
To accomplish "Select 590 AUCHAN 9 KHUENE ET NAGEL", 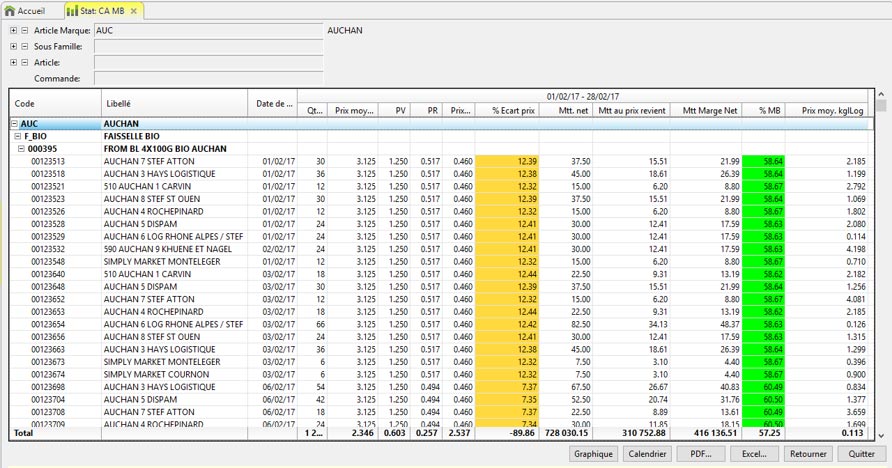I will click(x=441, y=249).
